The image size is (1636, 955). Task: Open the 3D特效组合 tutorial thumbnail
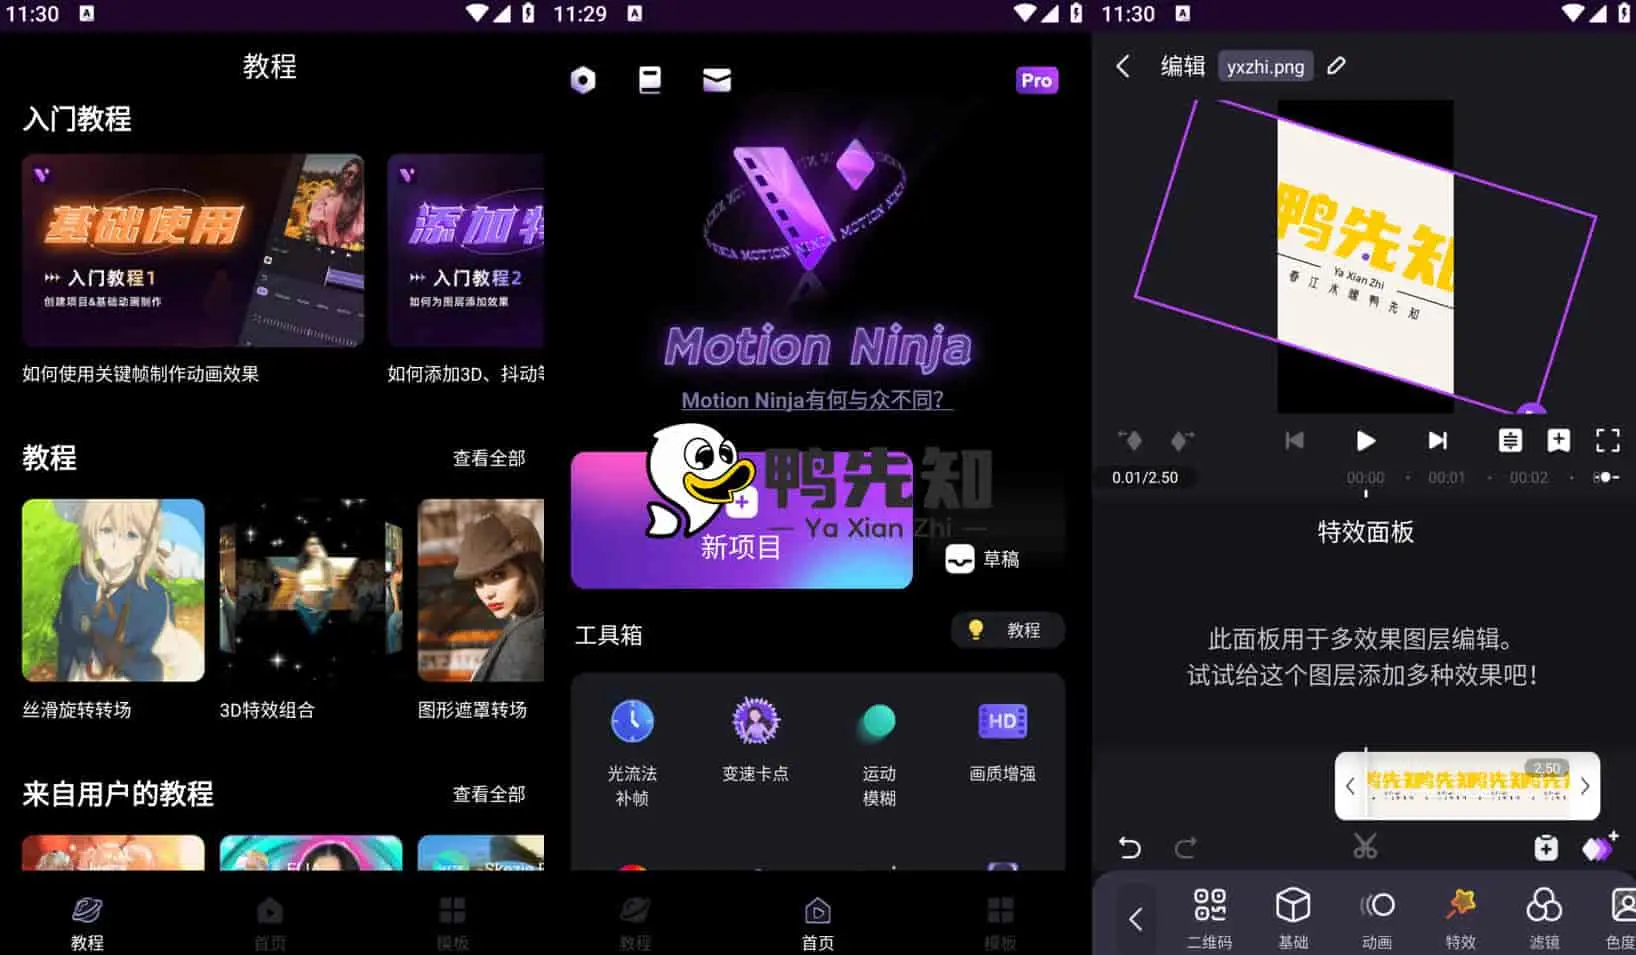click(311, 590)
